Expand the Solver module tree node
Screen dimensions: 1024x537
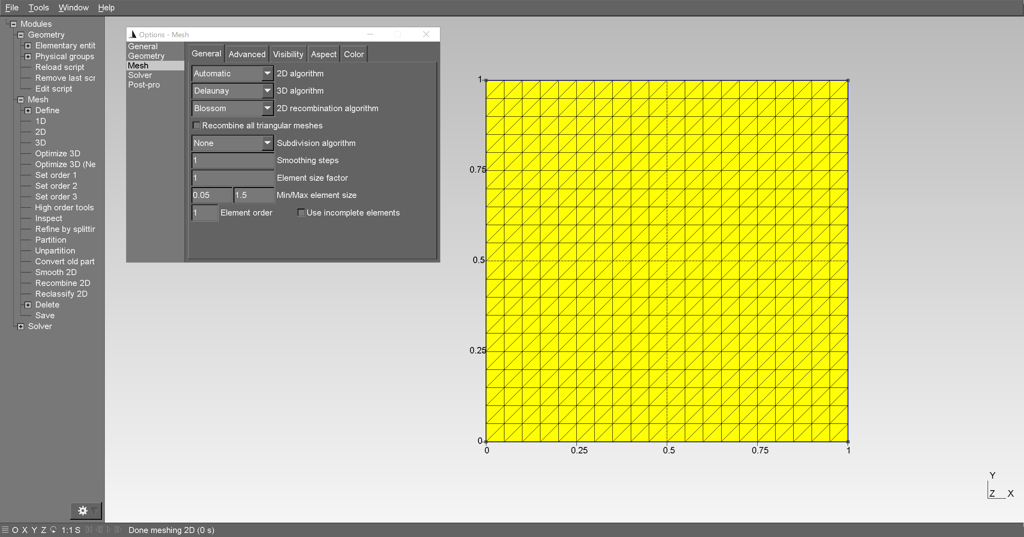20,326
